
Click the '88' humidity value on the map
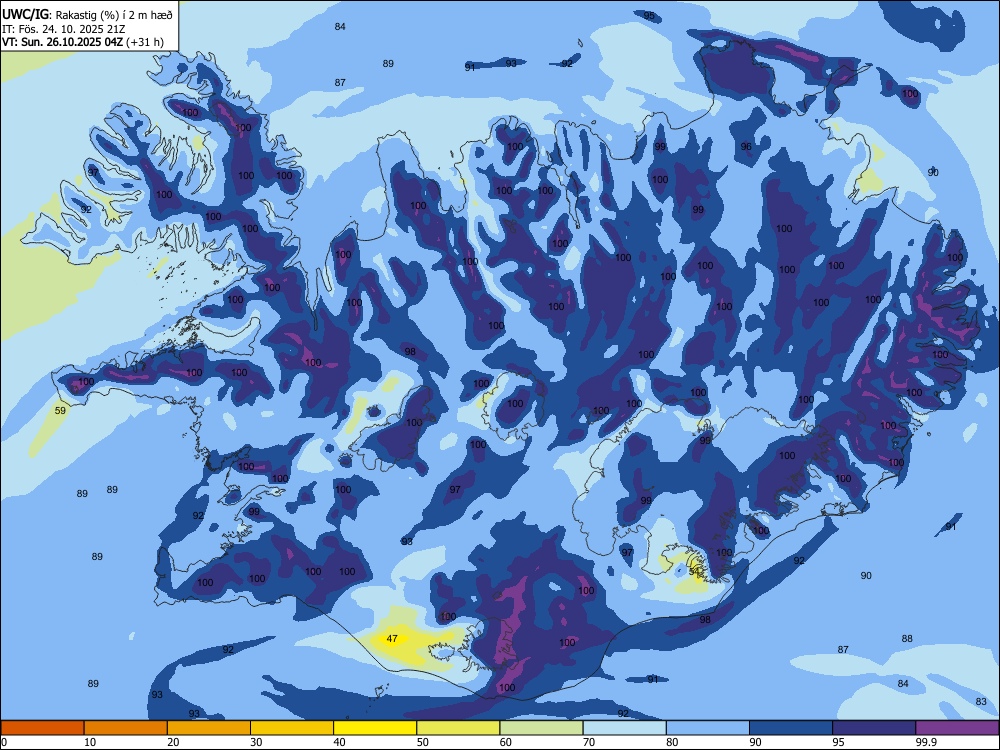pos(907,638)
